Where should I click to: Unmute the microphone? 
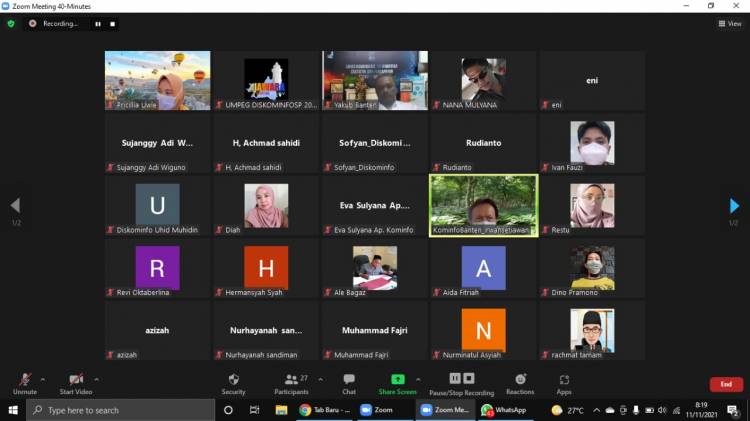pyautogui.click(x=25, y=384)
